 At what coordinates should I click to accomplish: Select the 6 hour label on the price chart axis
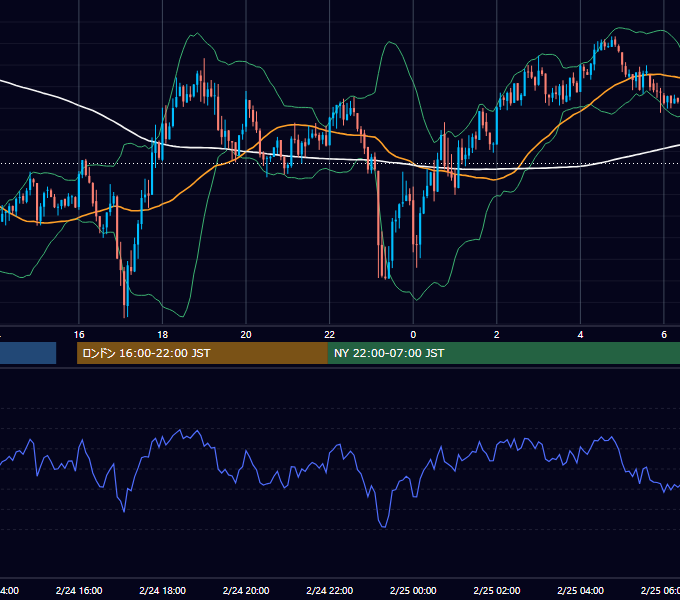coord(664,335)
